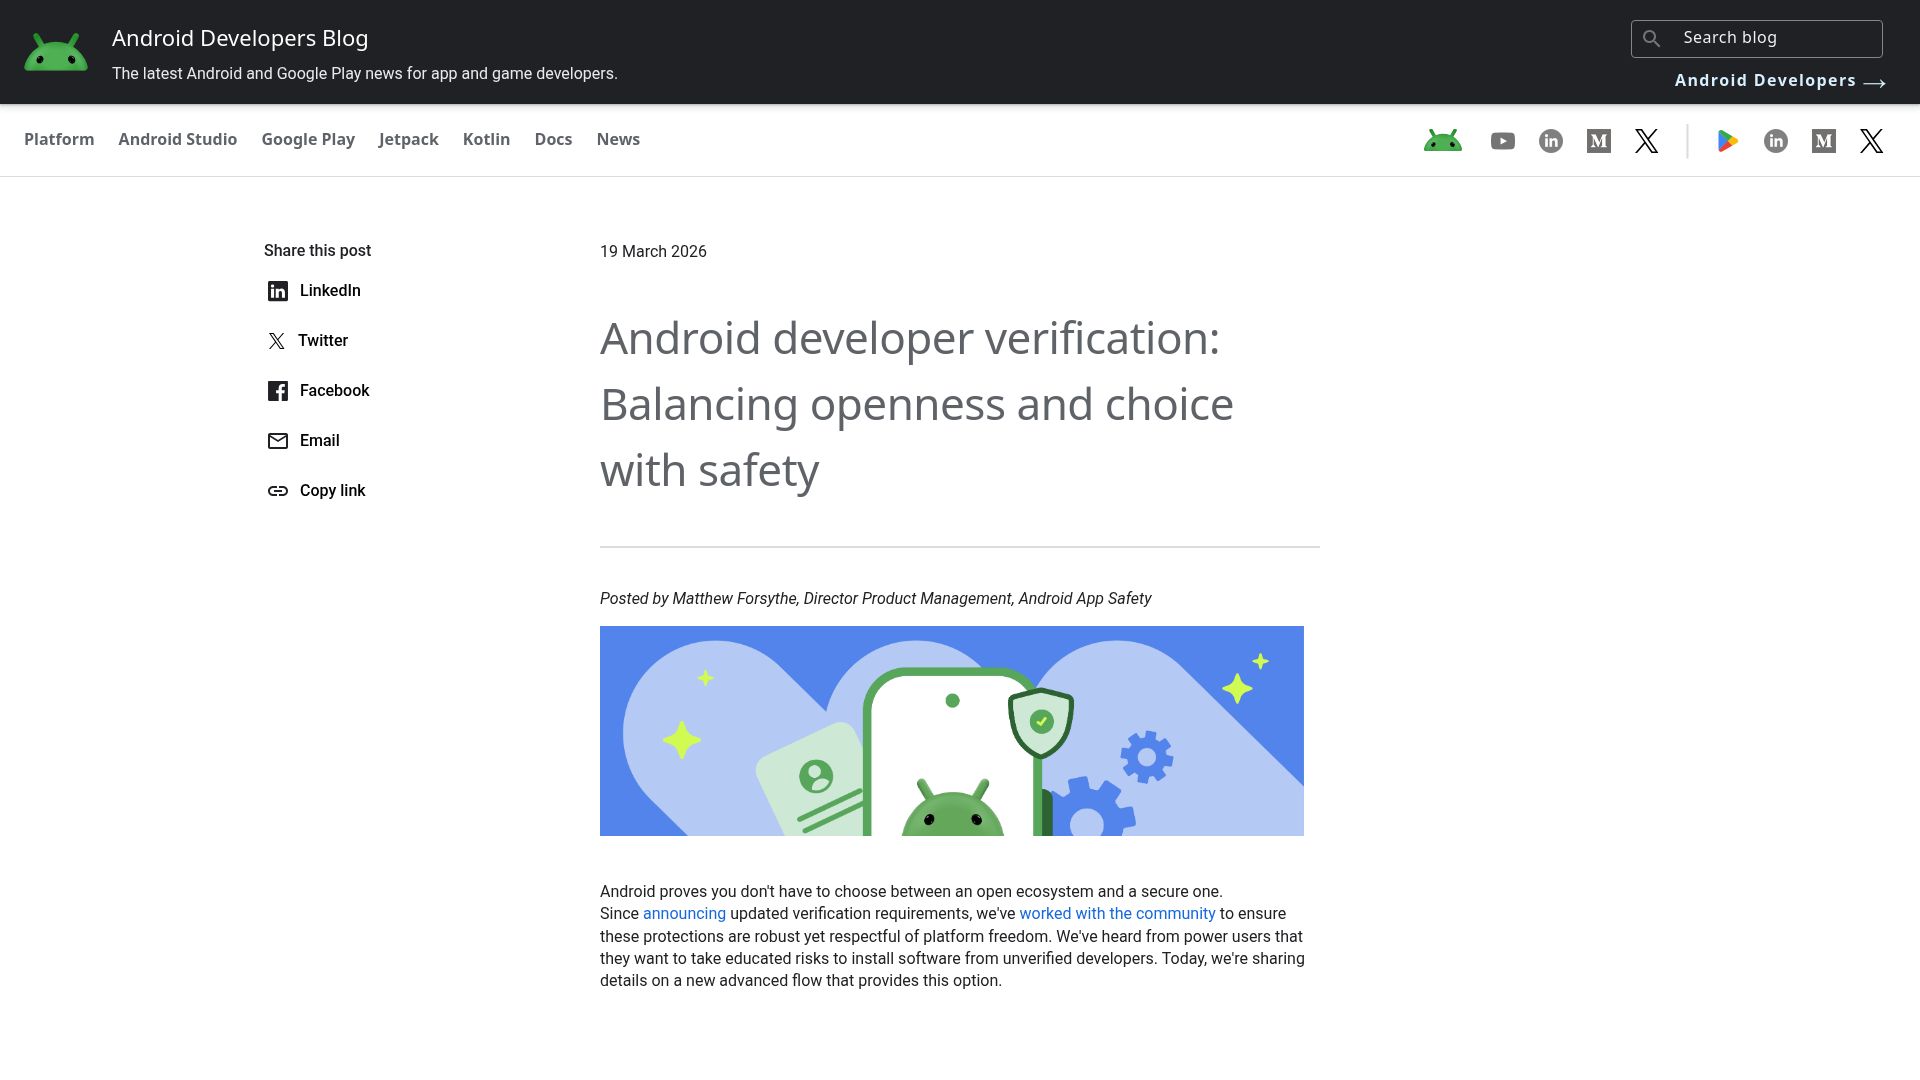Viewport: 1920px width, 1080px height.
Task: Click the Facebook share icon in the sidebar
Action: coord(278,391)
